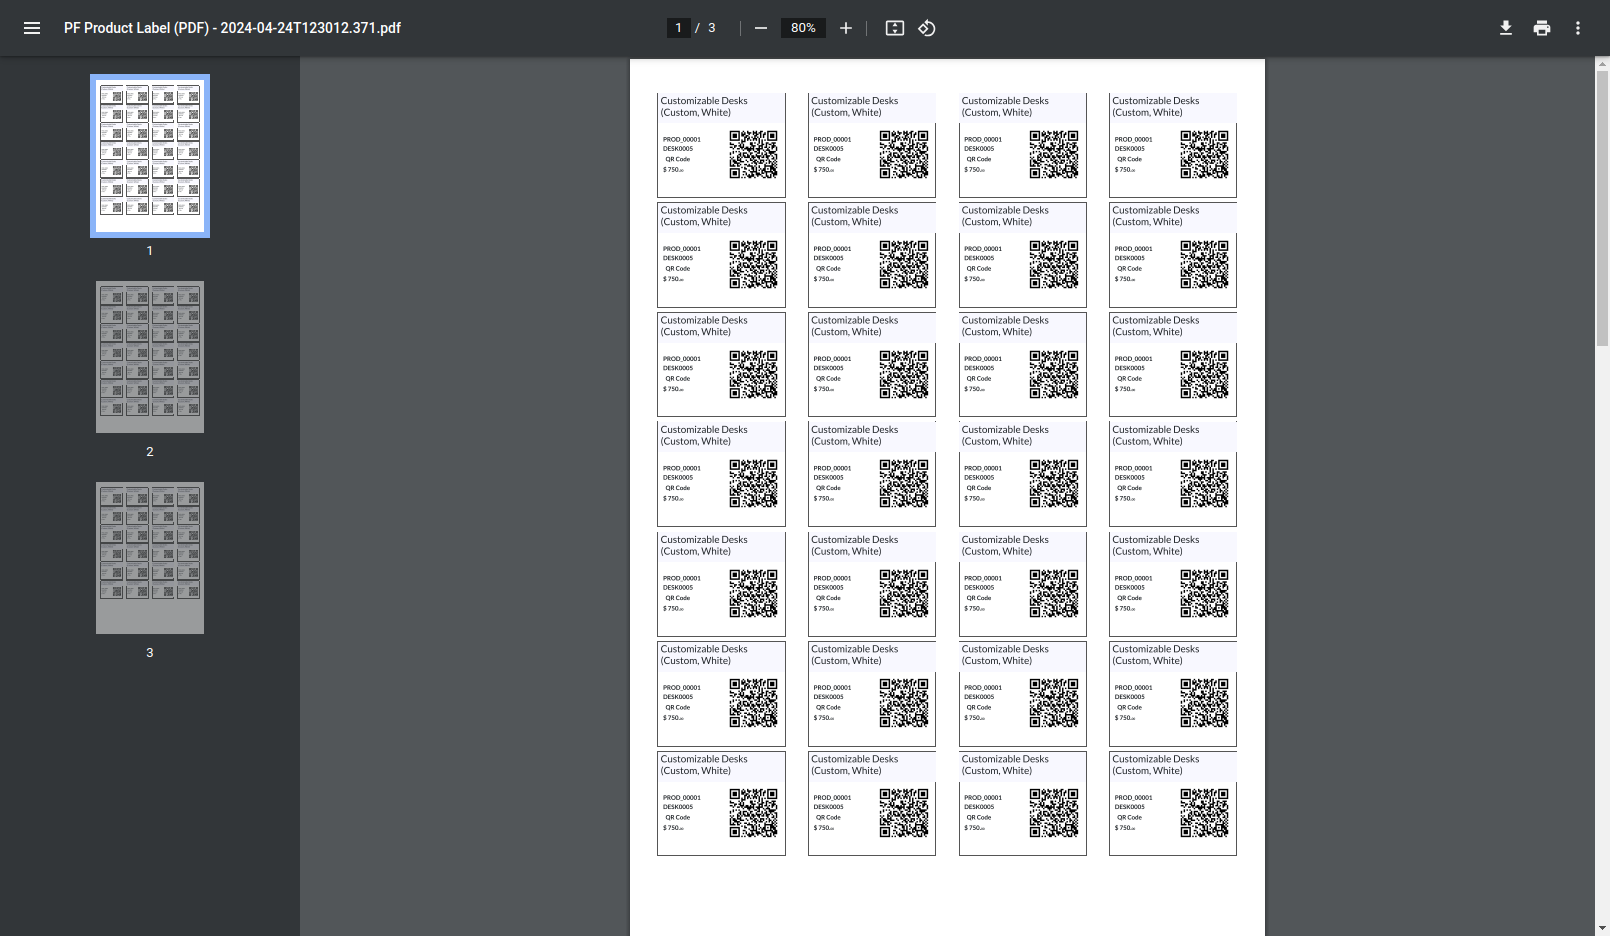
Task: Select the page 1 thumbnail
Action: pyautogui.click(x=149, y=155)
